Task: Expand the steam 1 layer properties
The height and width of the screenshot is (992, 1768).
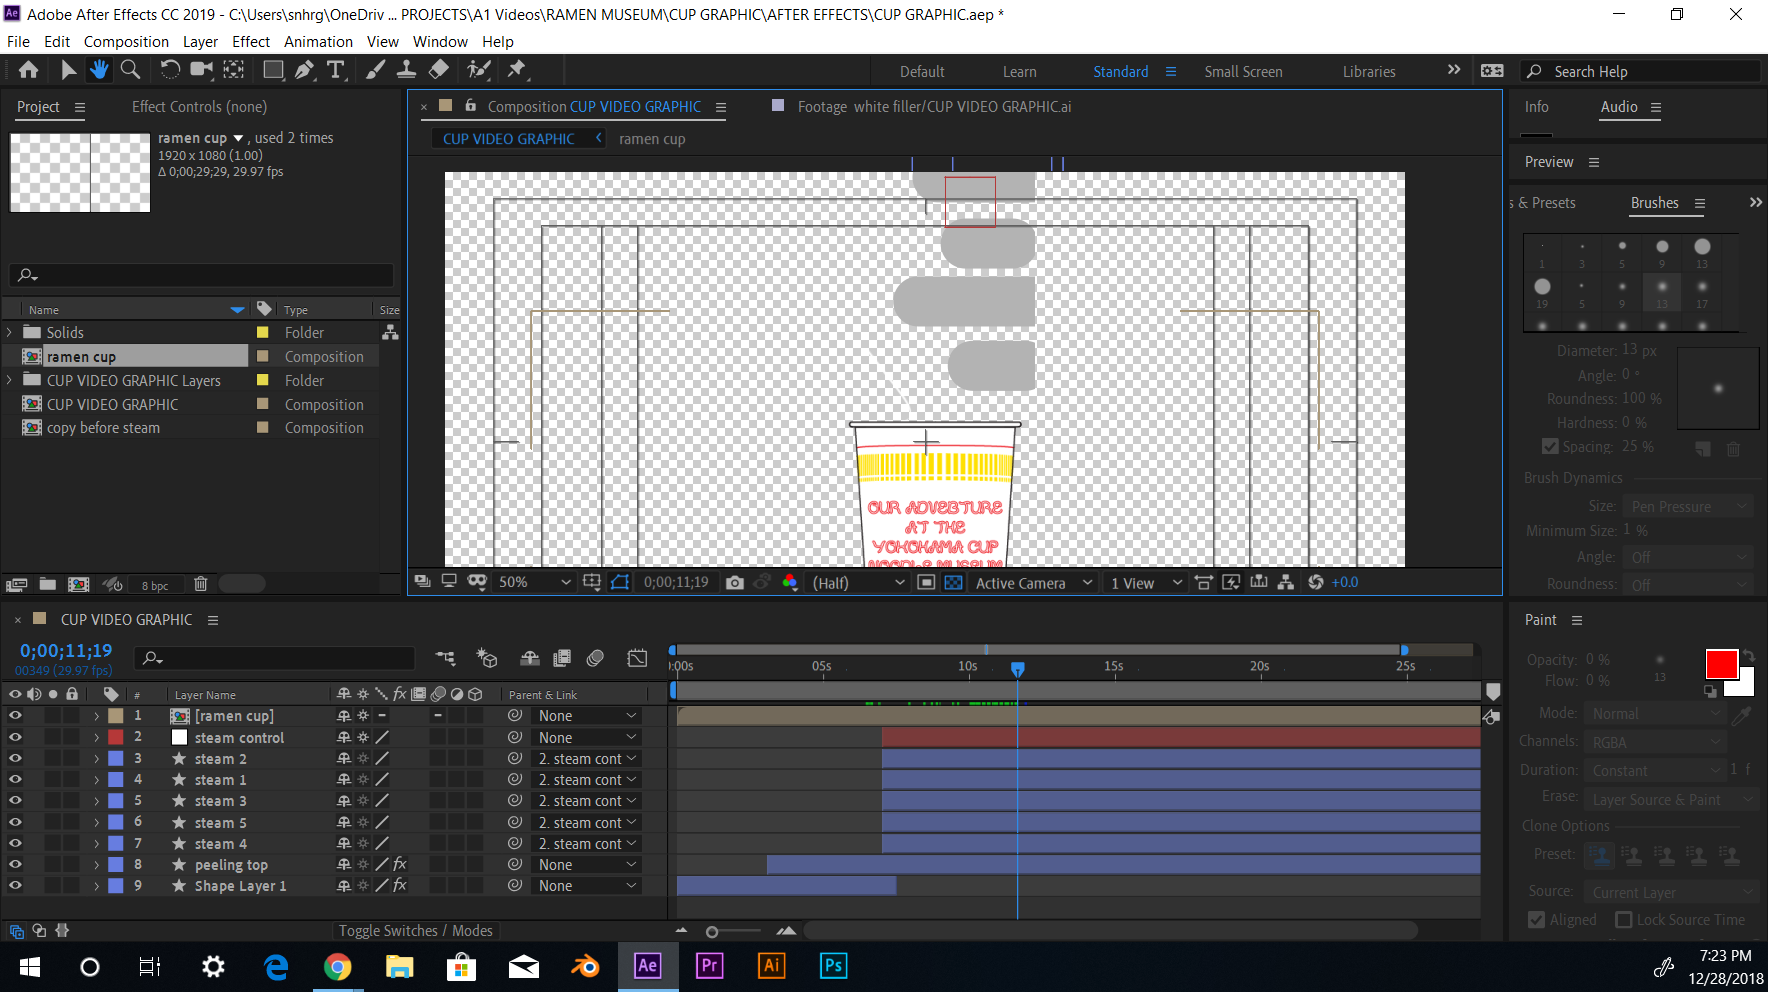Action: click(x=97, y=780)
